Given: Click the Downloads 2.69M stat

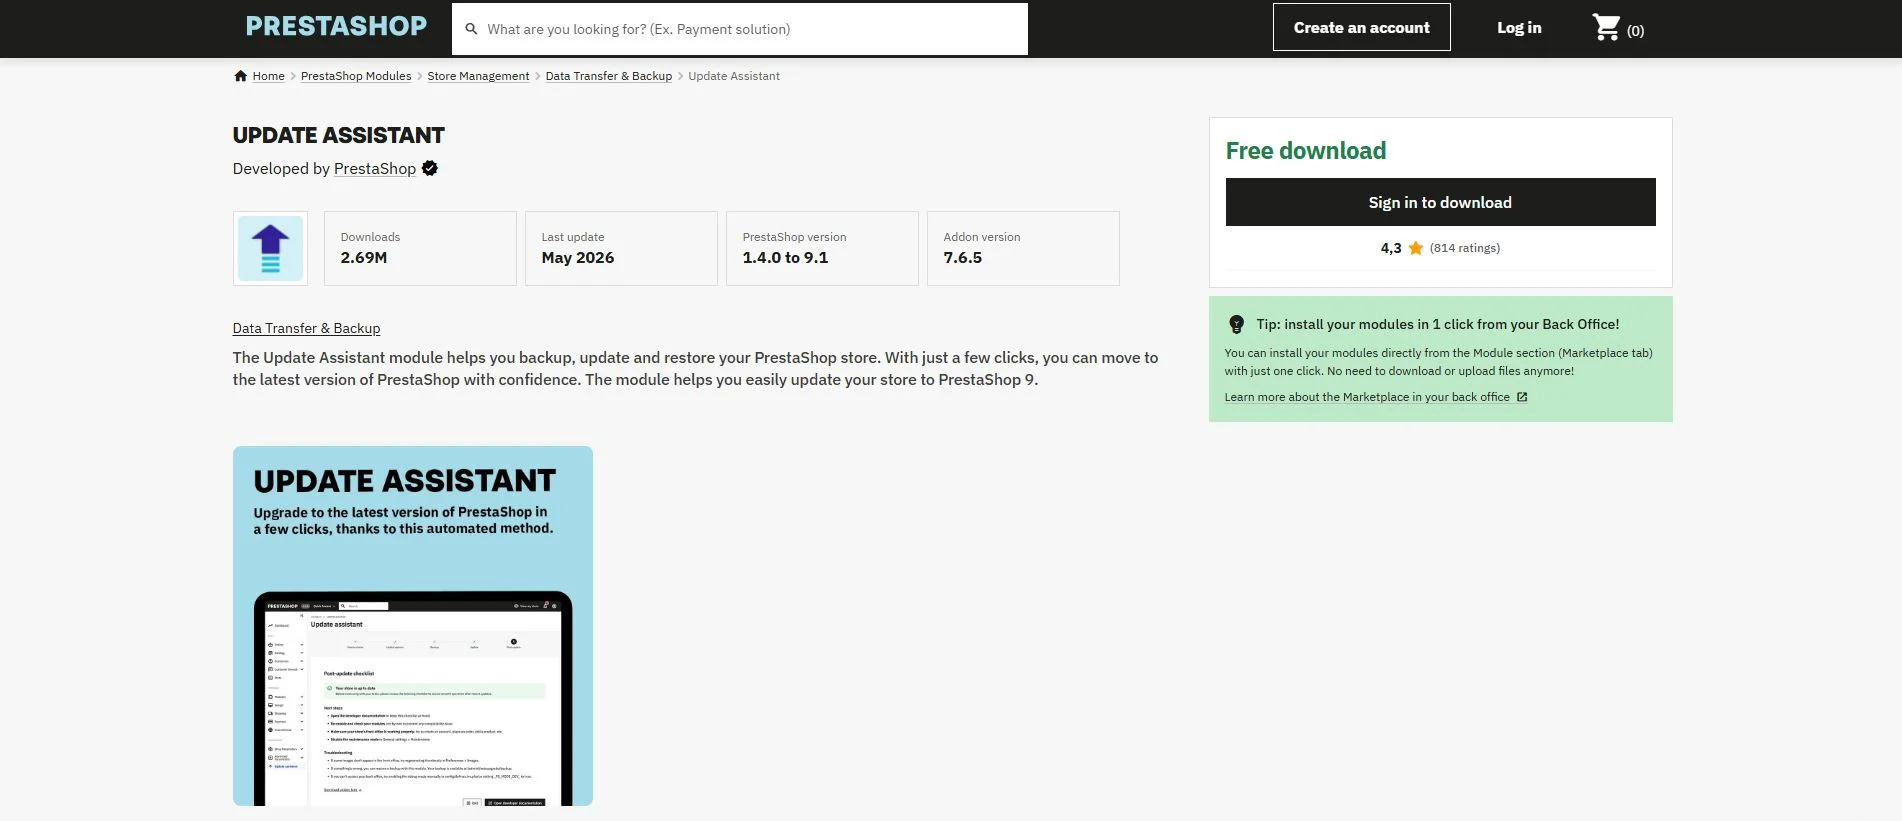Looking at the screenshot, I should tap(420, 248).
